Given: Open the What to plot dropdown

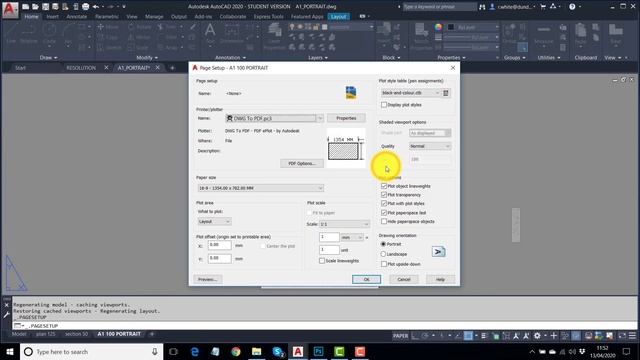Looking at the screenshot, I should pos(214,222).
